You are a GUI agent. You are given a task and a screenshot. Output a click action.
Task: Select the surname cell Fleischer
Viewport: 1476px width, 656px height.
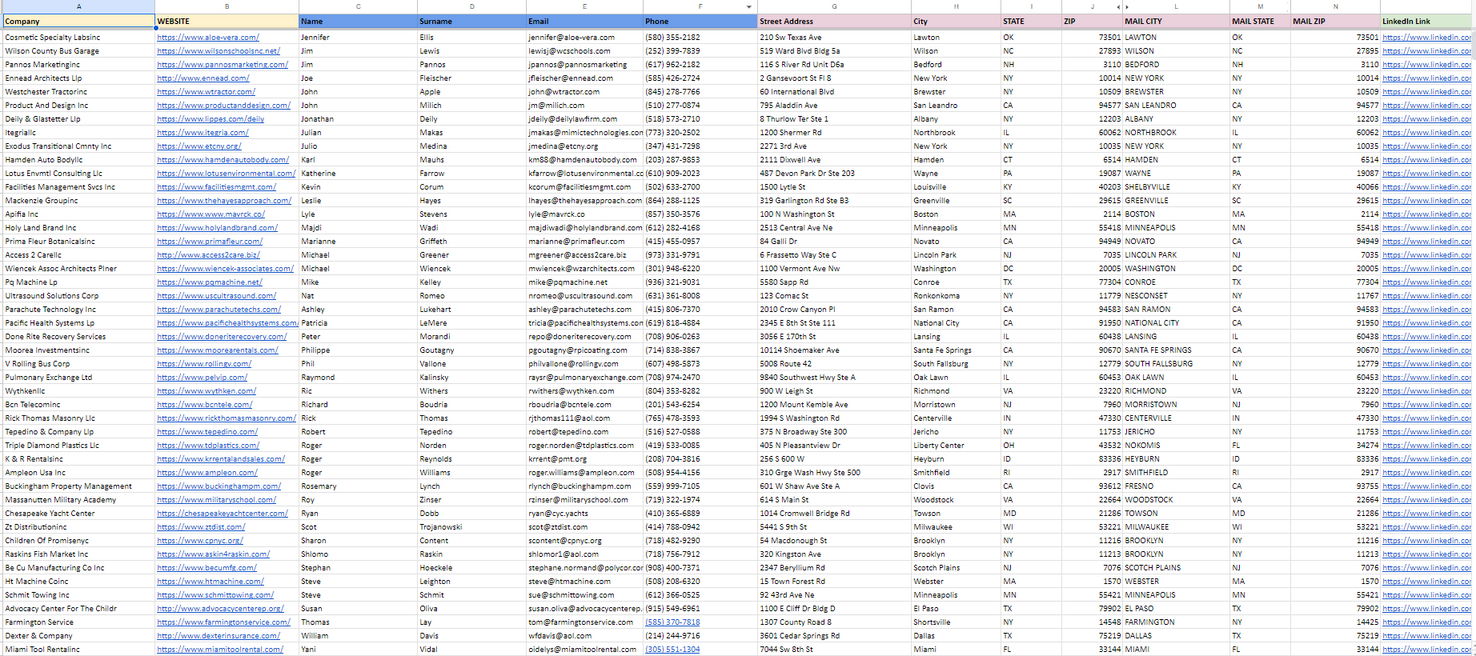(x=472, y=78)
